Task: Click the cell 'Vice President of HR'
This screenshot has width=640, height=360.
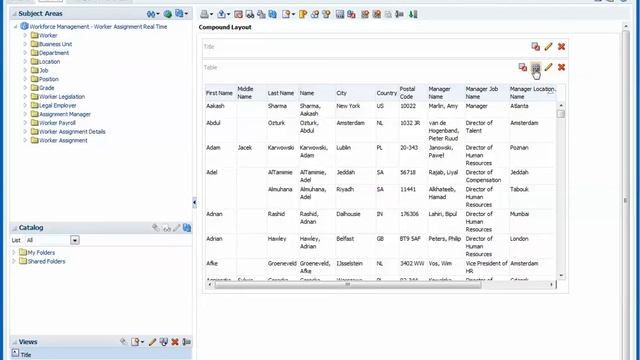Action: (487, 267)
